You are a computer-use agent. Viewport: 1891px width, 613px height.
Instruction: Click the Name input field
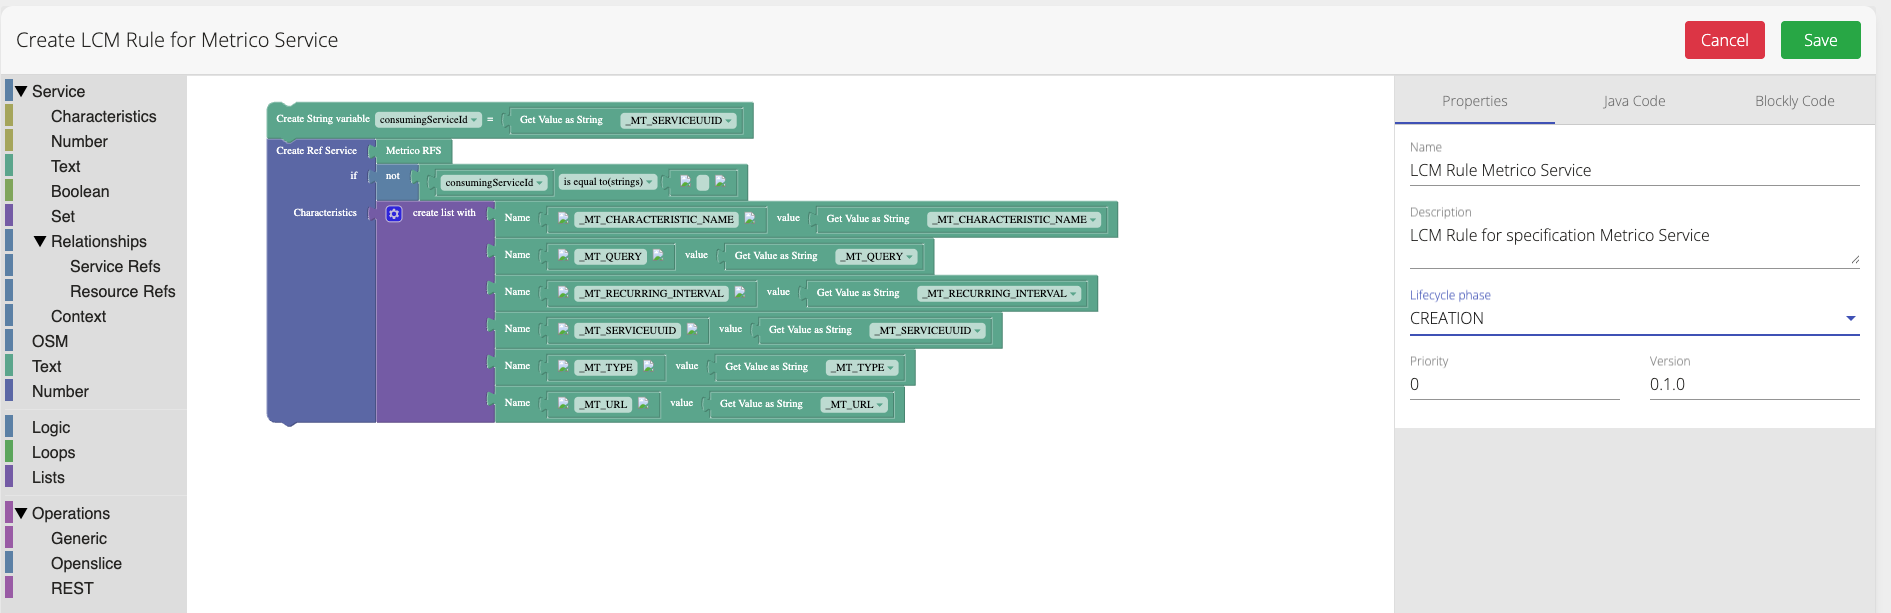[x=1634, y=171]
